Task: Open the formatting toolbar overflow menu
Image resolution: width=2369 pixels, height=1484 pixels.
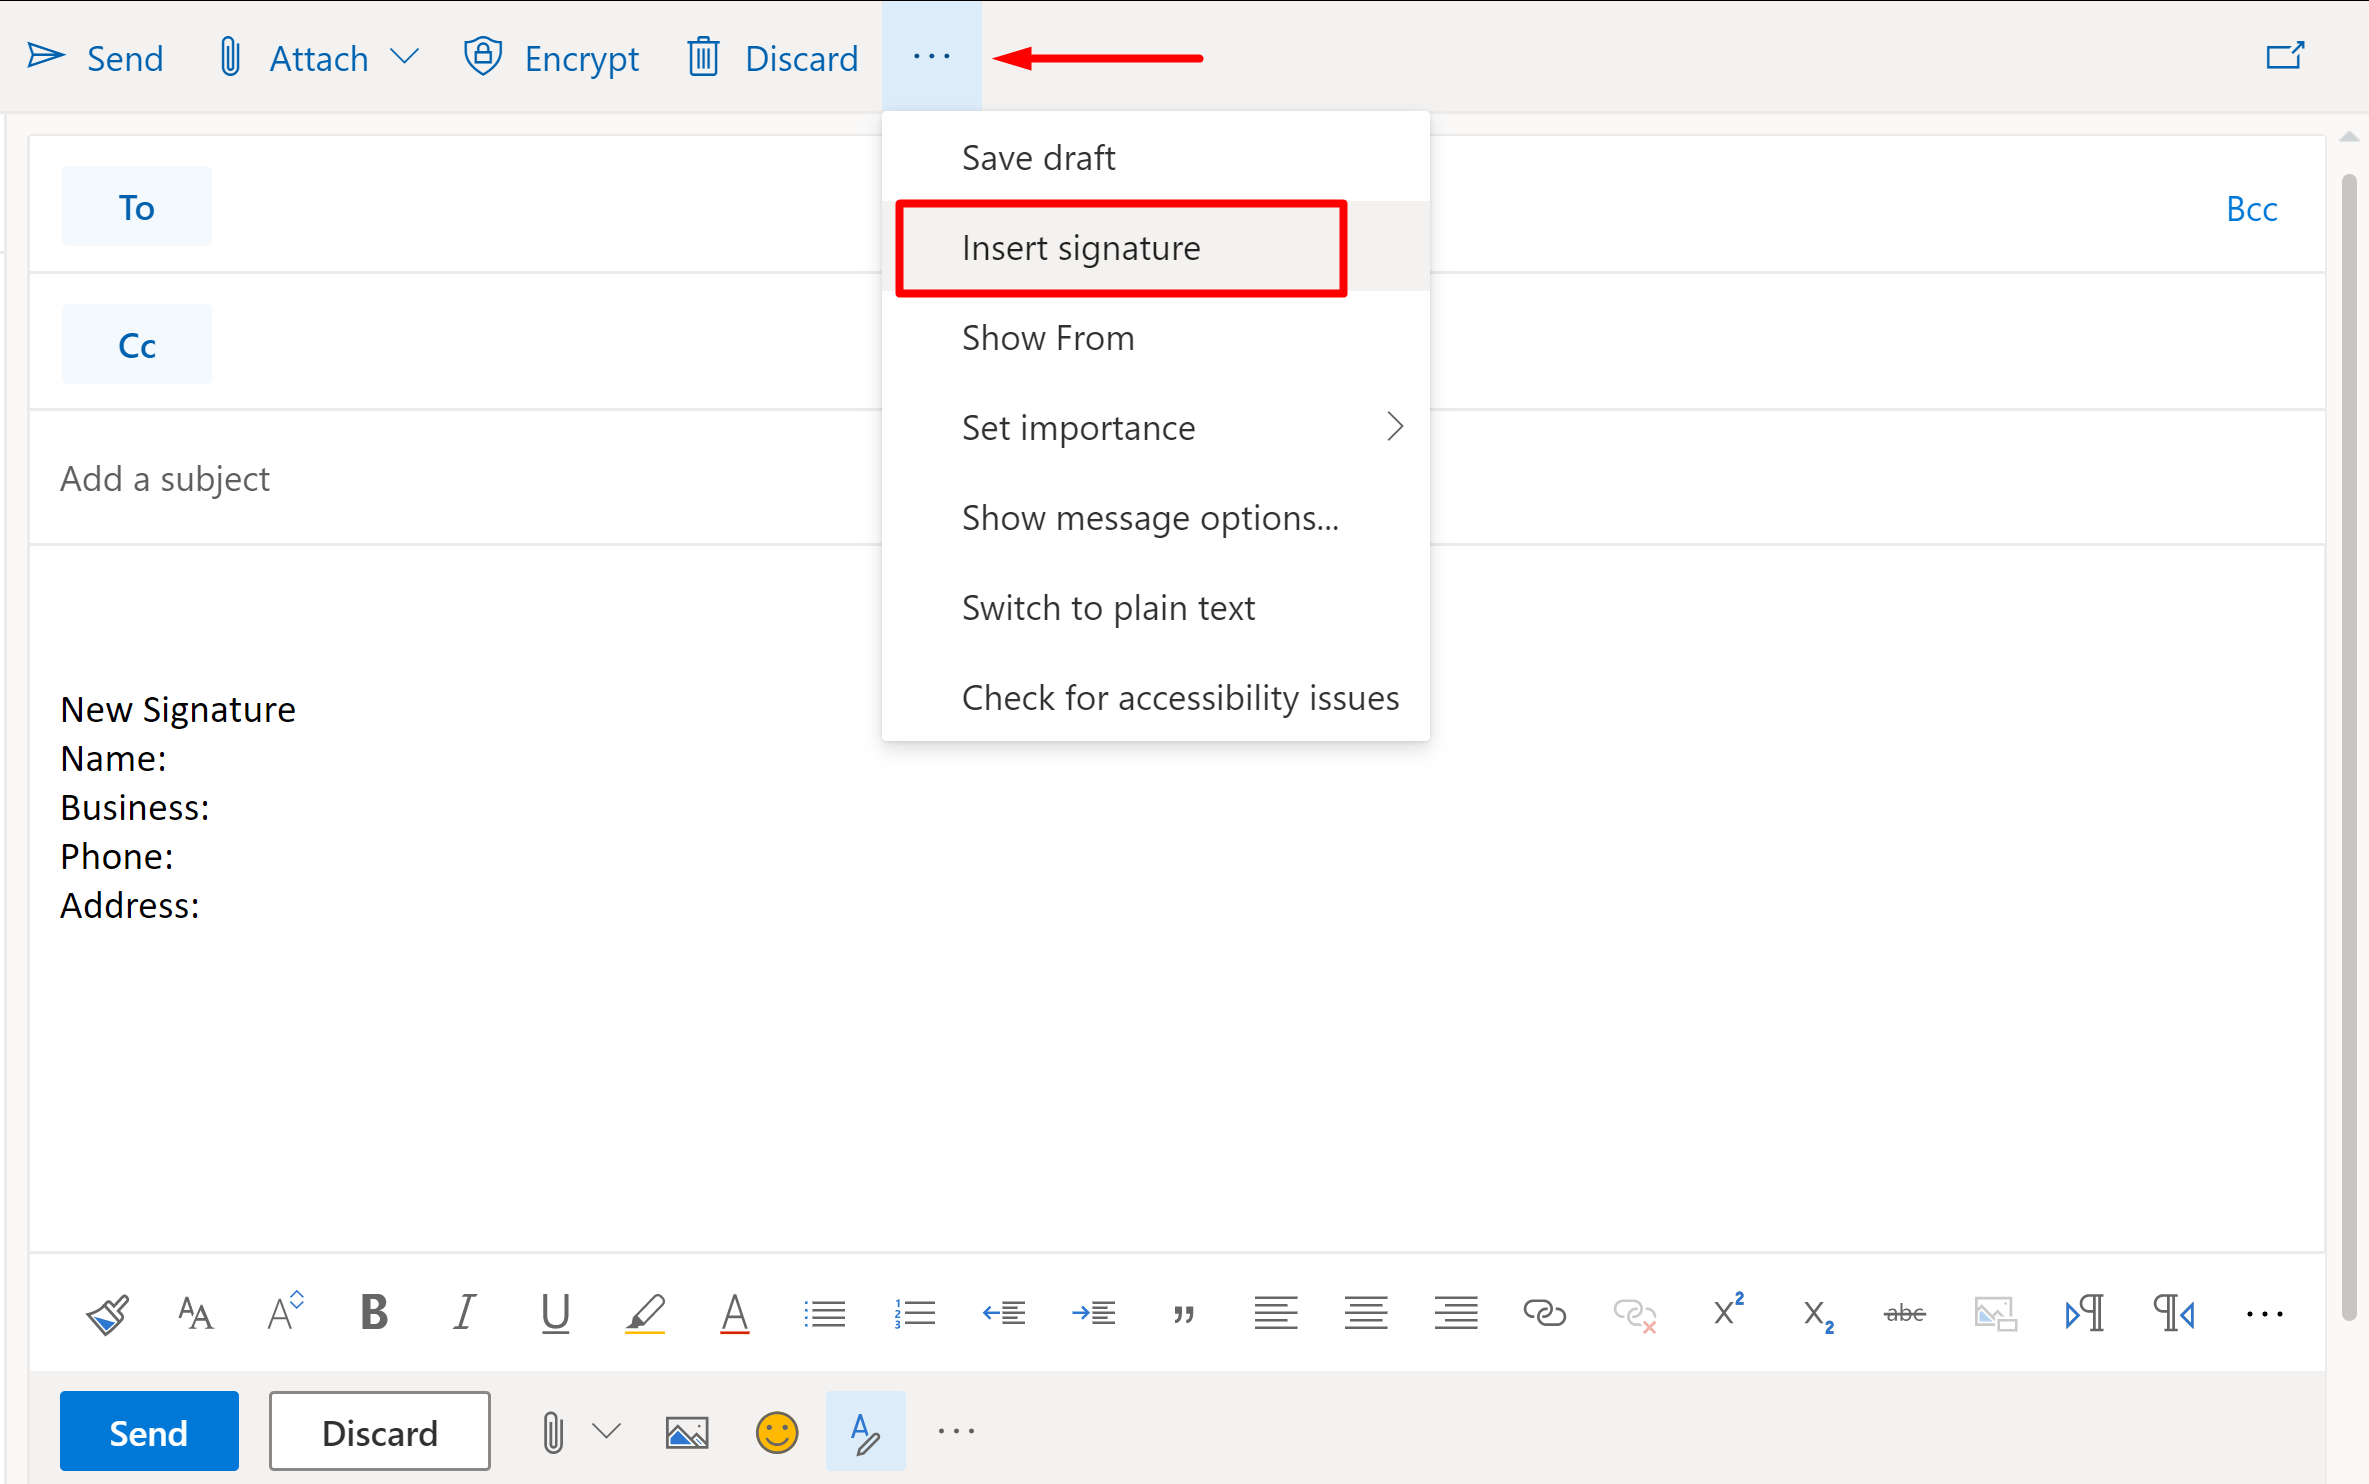Action: pyautogui.click(x=2264, y=1313)
